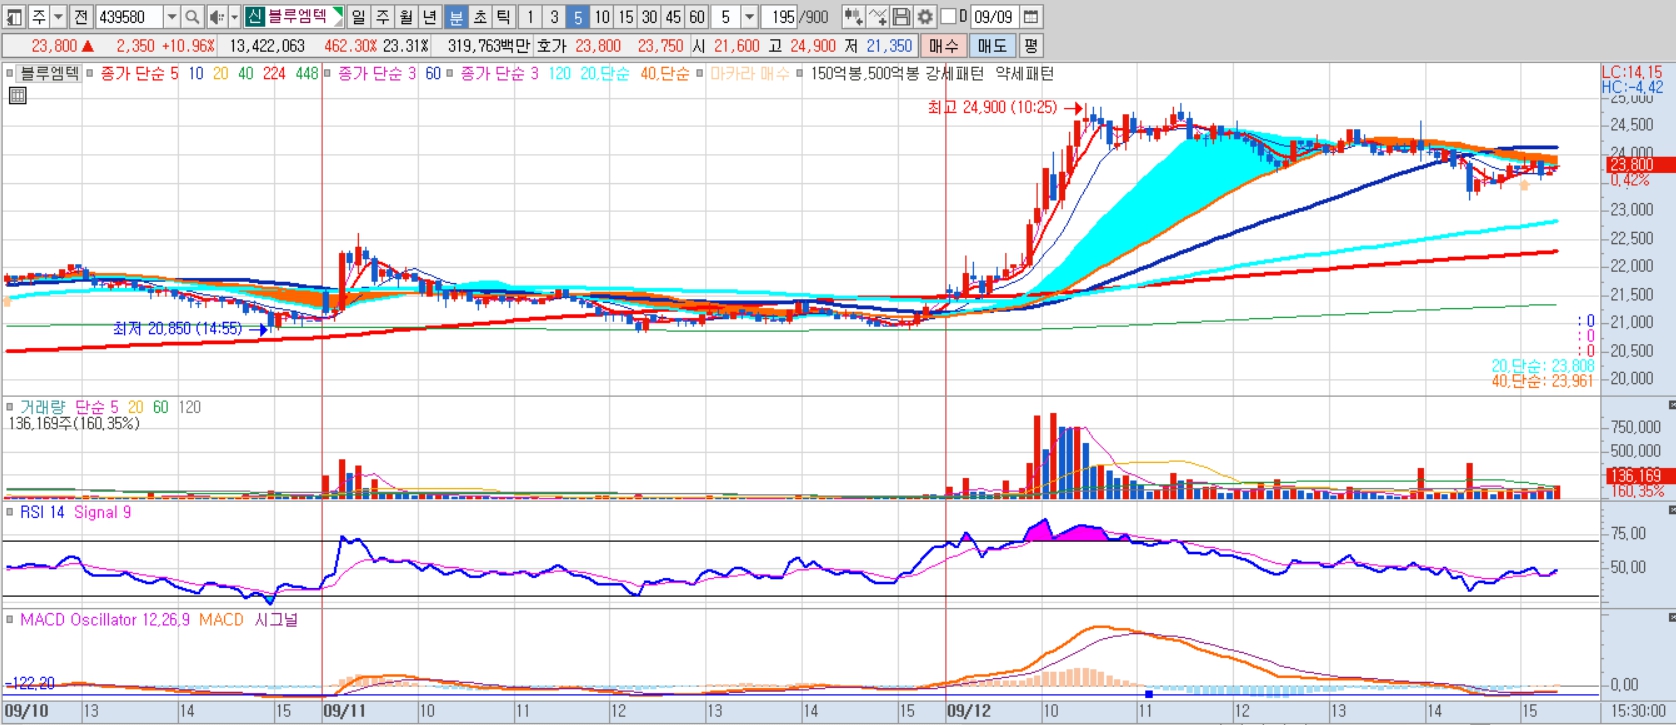Click the 09/09 date input field
The width and height of the screenshot is (1676, 725).
tap(994, 17)
